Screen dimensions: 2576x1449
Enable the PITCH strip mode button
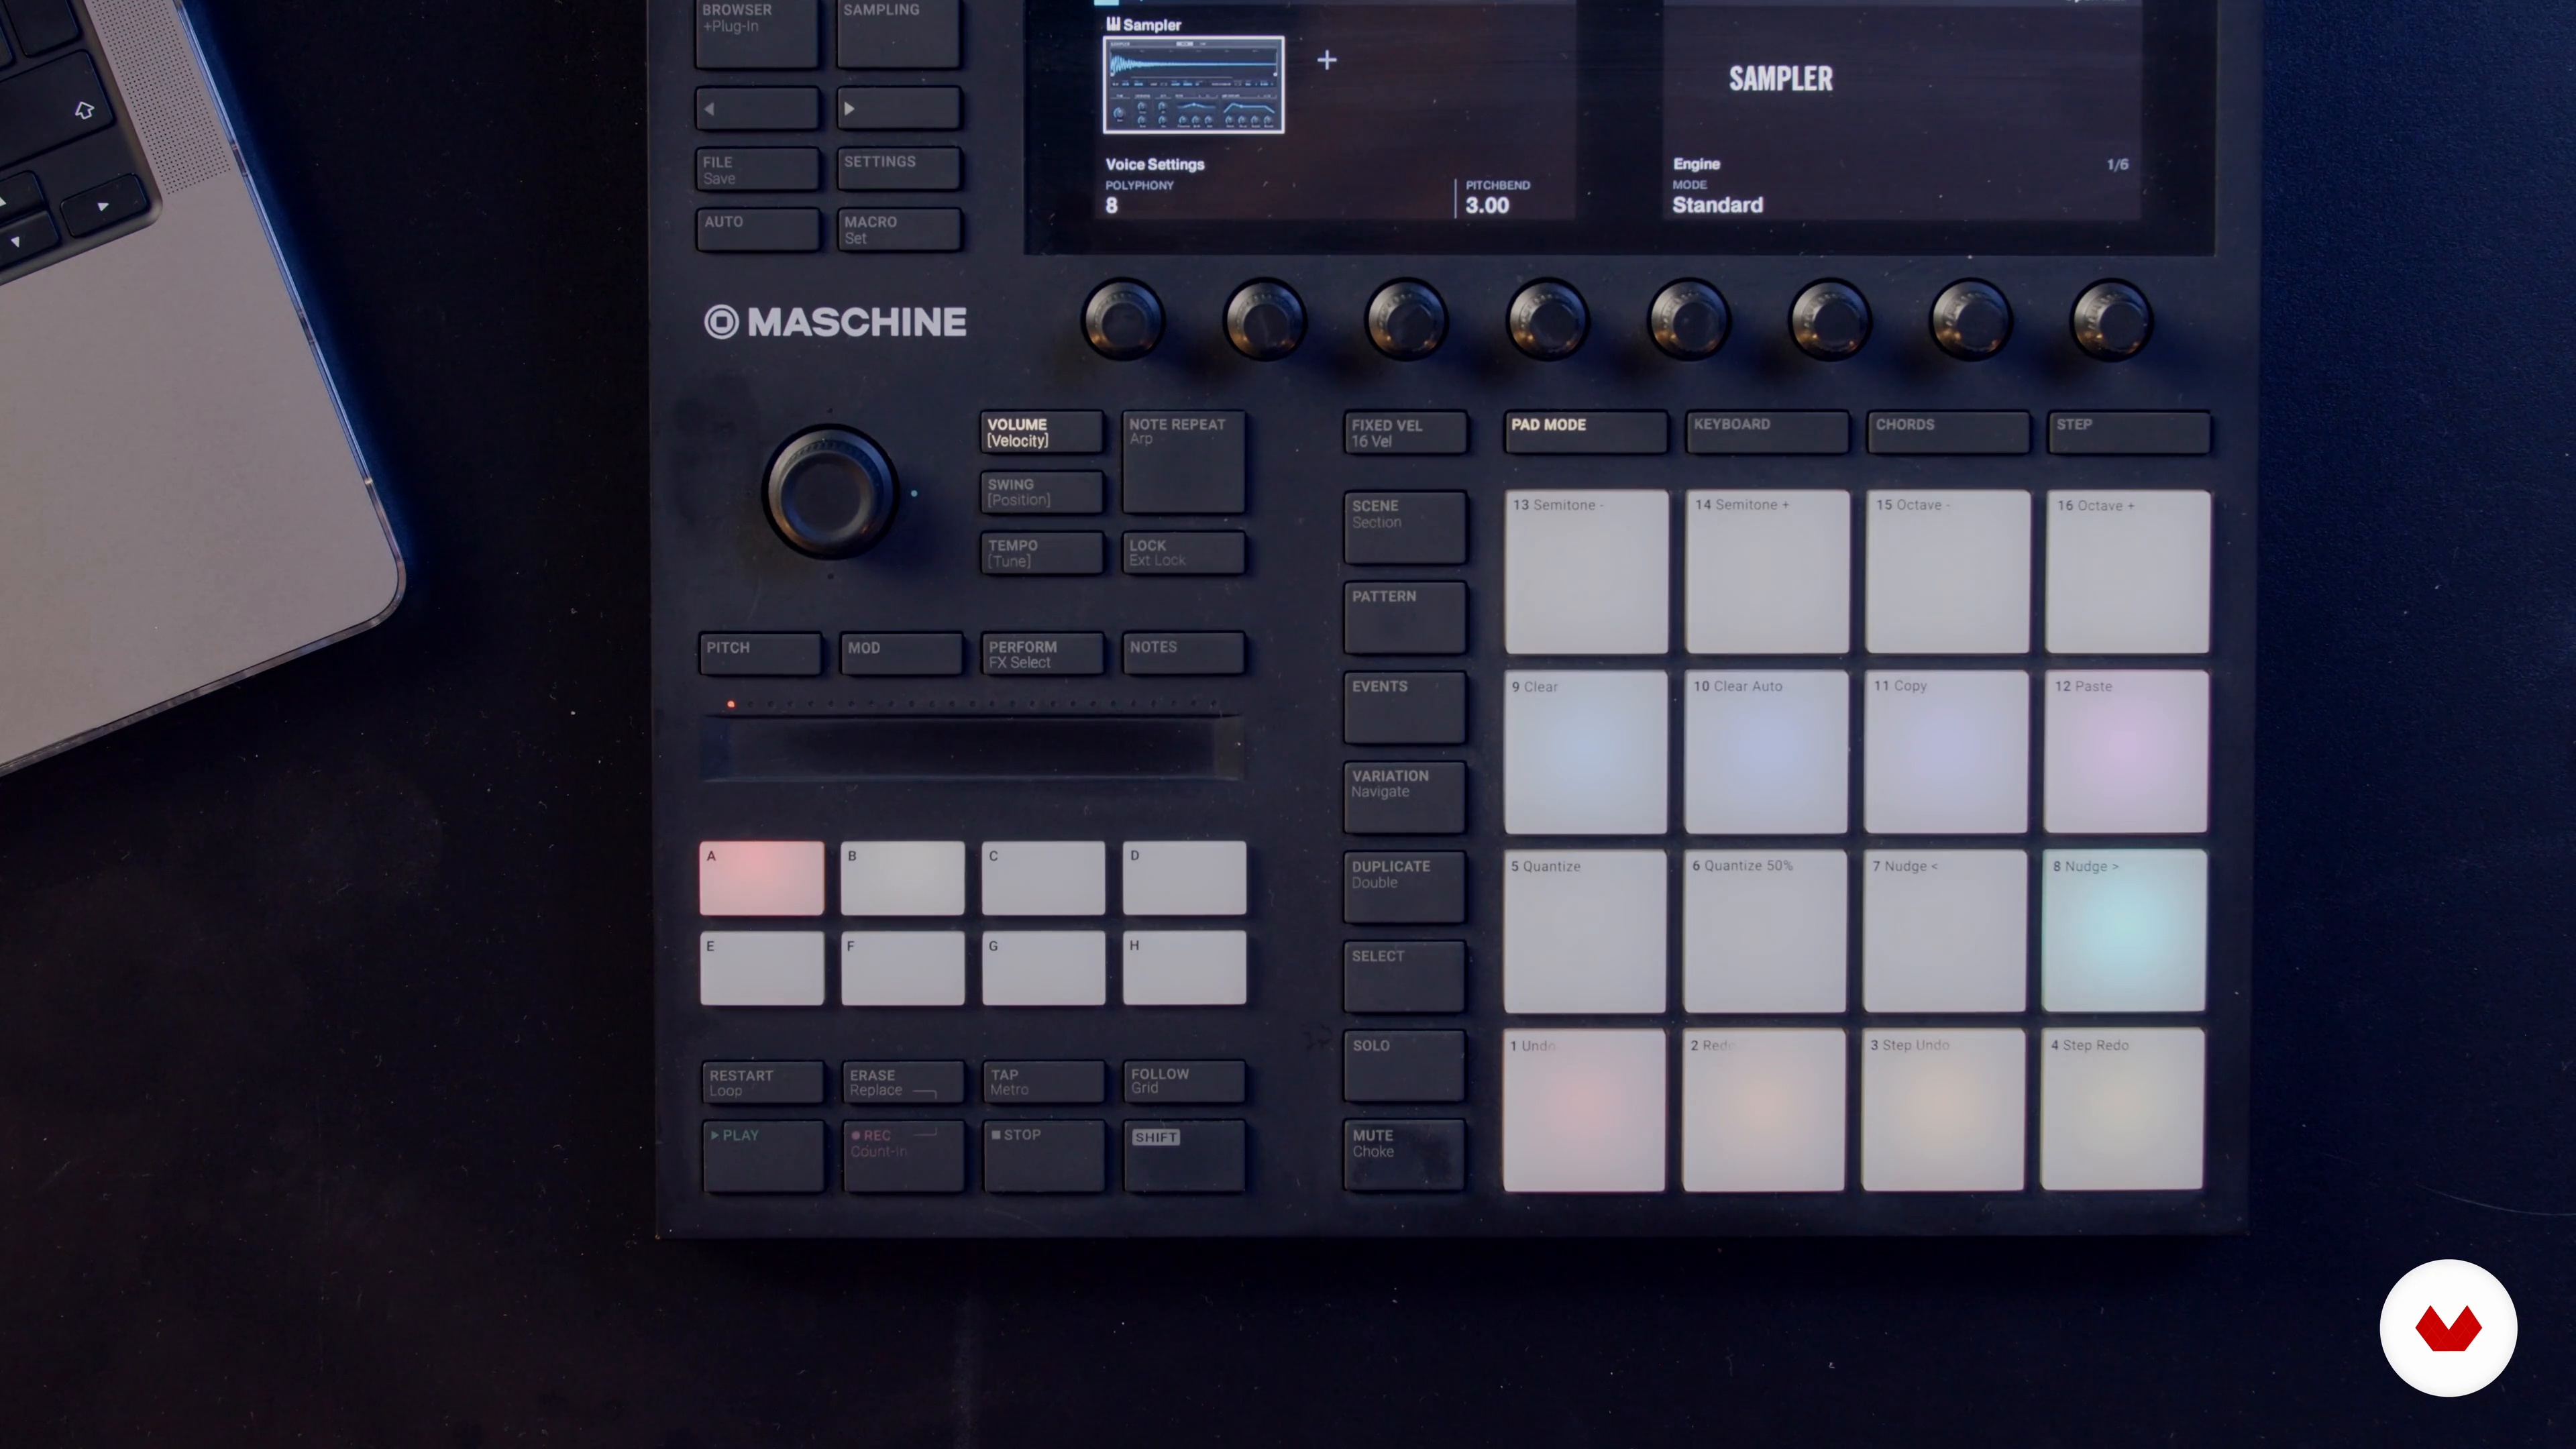coord(760,654)
